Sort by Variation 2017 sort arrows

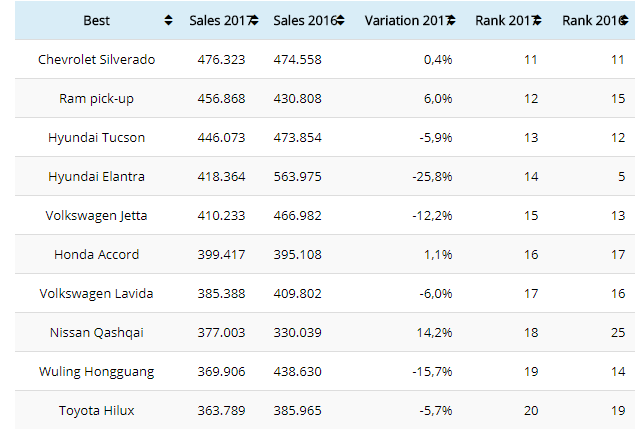[451, 20]
